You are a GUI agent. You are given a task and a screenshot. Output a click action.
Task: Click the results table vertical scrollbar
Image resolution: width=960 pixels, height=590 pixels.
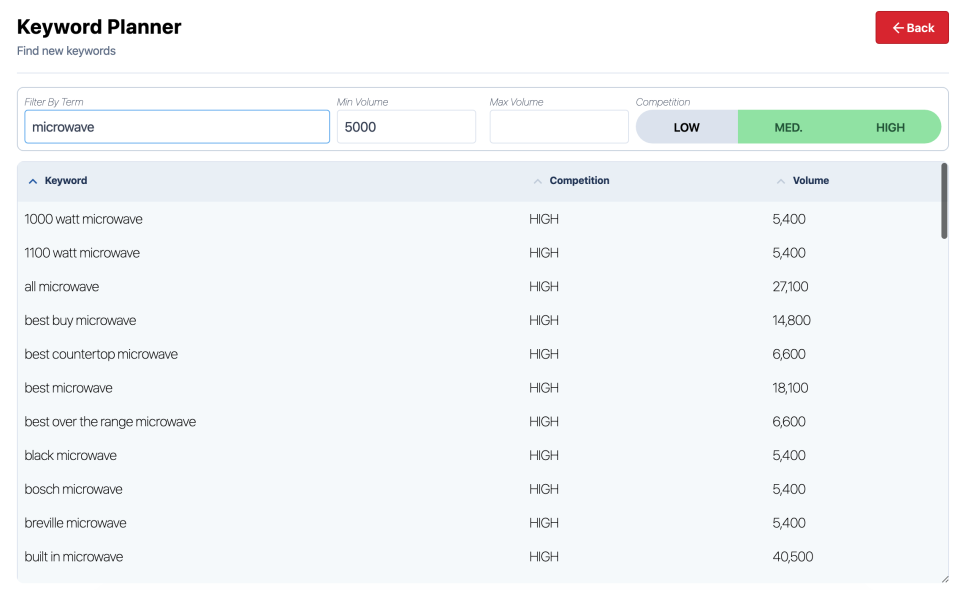click(x=944, y=201)
